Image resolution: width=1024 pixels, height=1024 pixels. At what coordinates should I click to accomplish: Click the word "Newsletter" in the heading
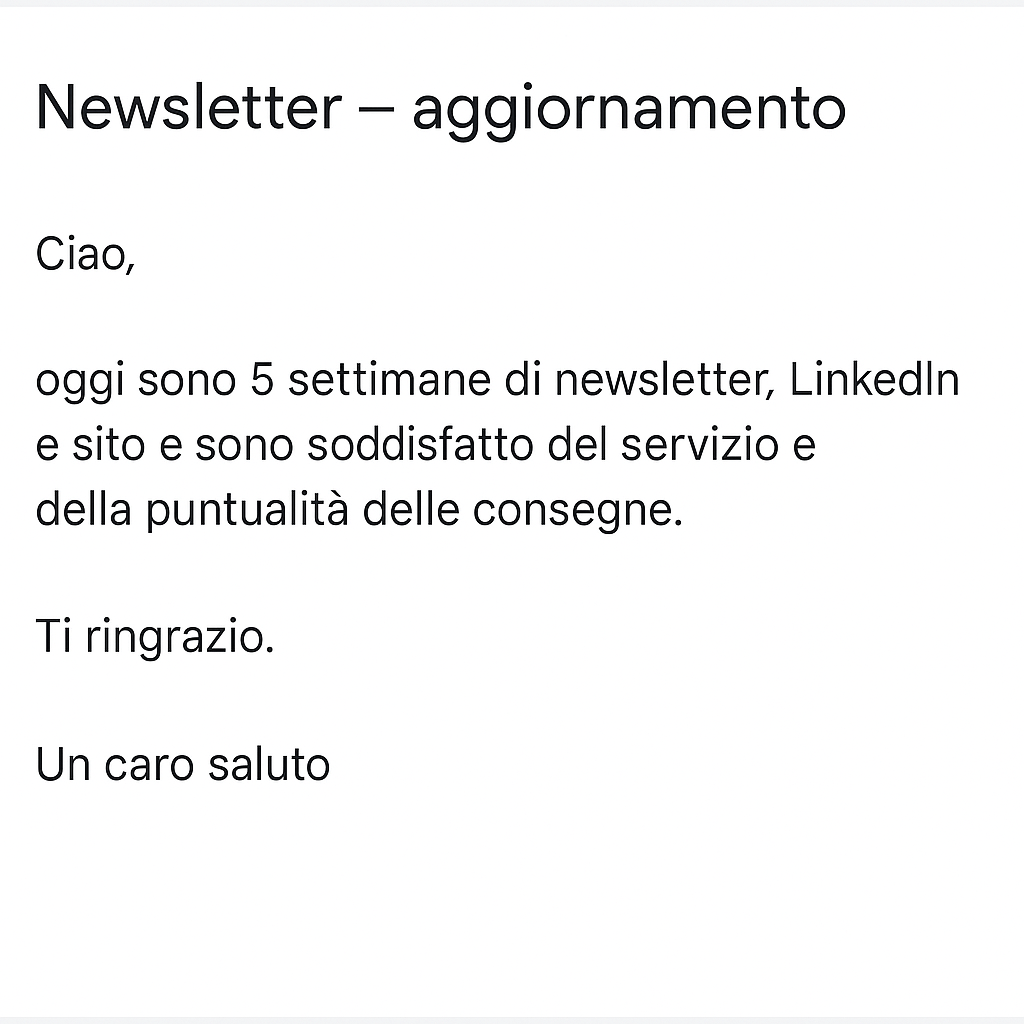(x=188, y=108)
